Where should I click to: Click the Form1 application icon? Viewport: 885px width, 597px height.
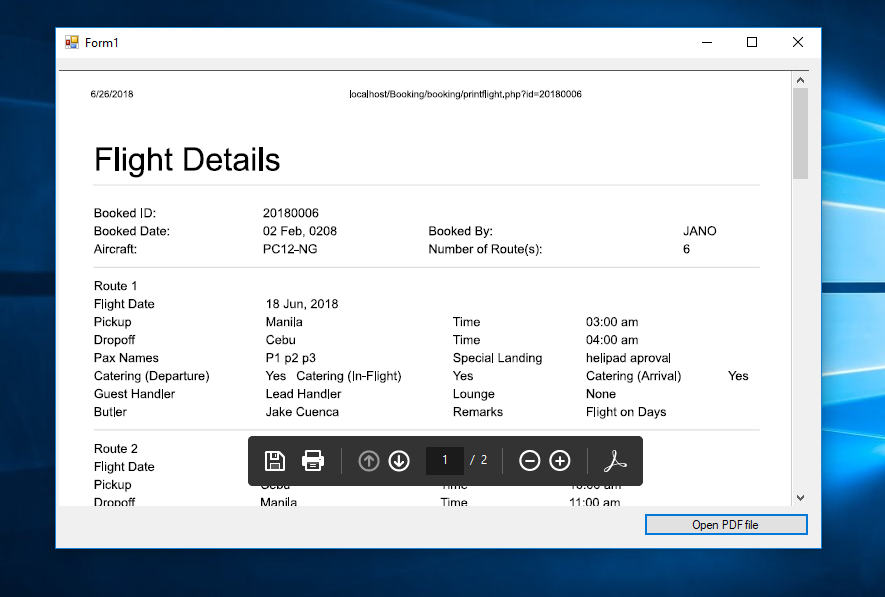[71, 42]
